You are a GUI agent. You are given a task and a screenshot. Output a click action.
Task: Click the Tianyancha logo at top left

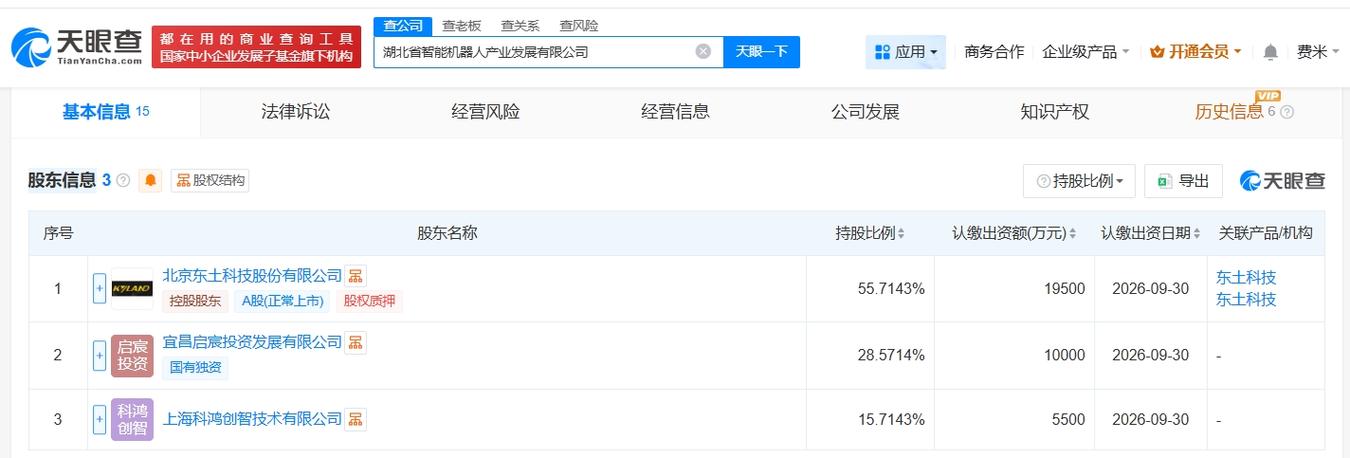click(76, 47)
